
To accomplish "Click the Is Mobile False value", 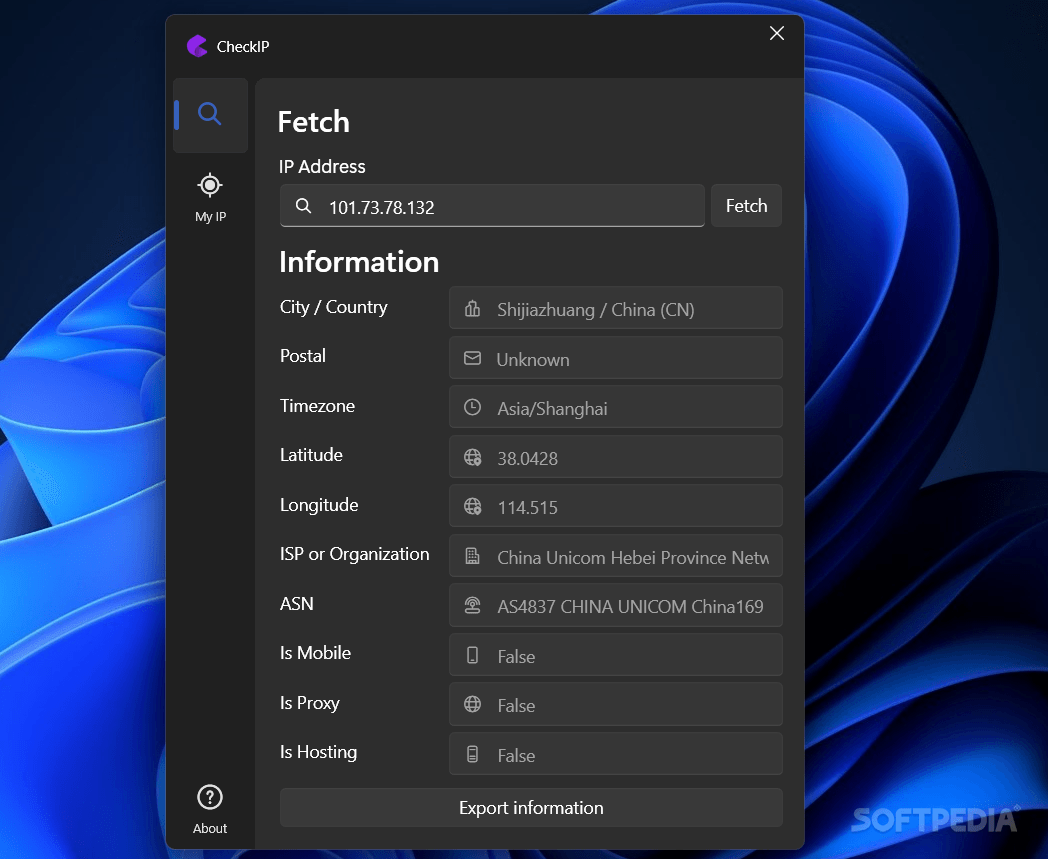I will point(516,656).
